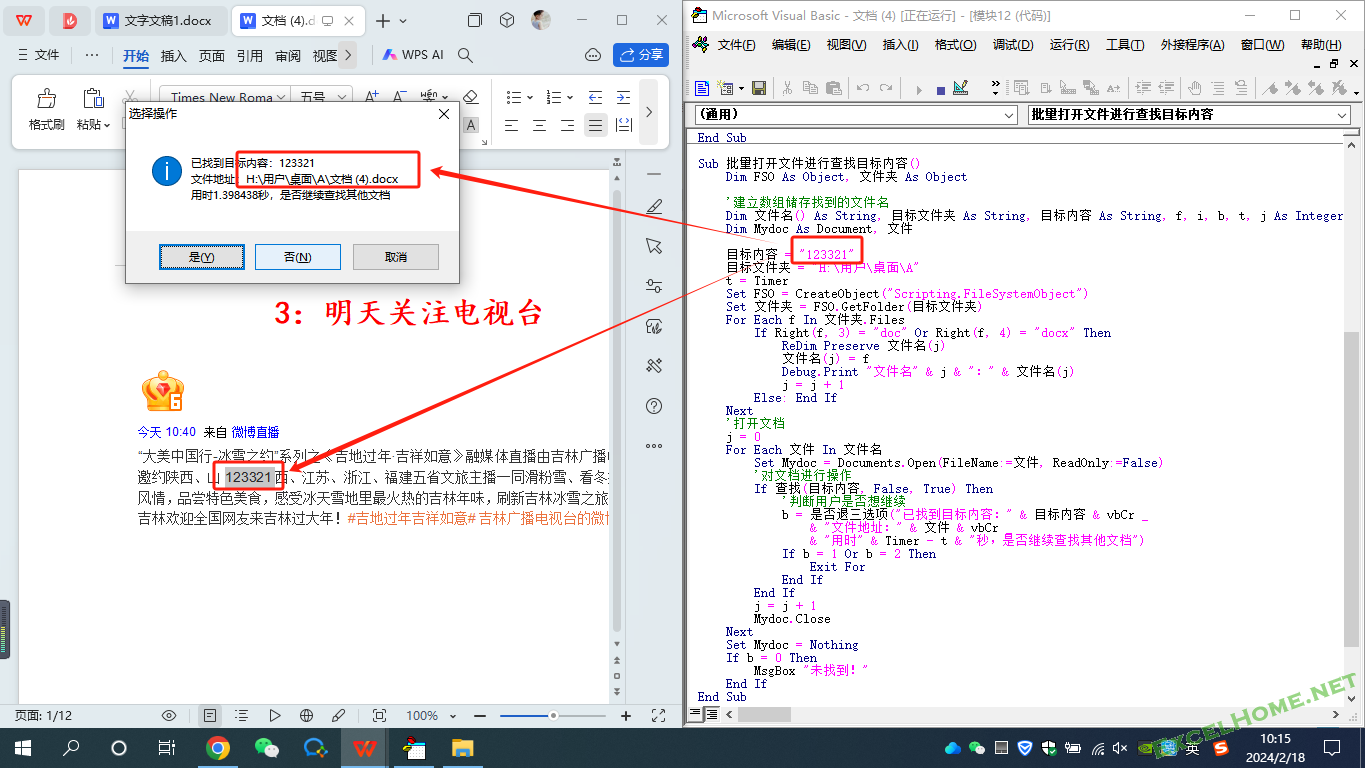
Task: Switch to web layout globe view
Action: click(x=306, y=716)
